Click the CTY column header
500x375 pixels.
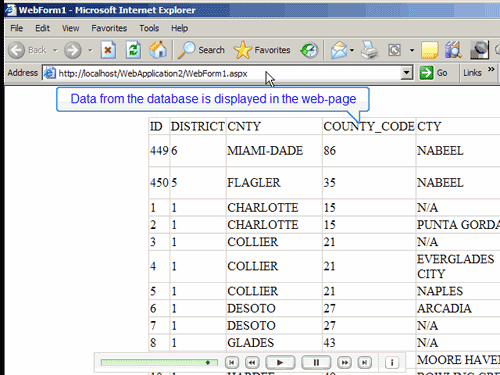click(x=458, y=126)
